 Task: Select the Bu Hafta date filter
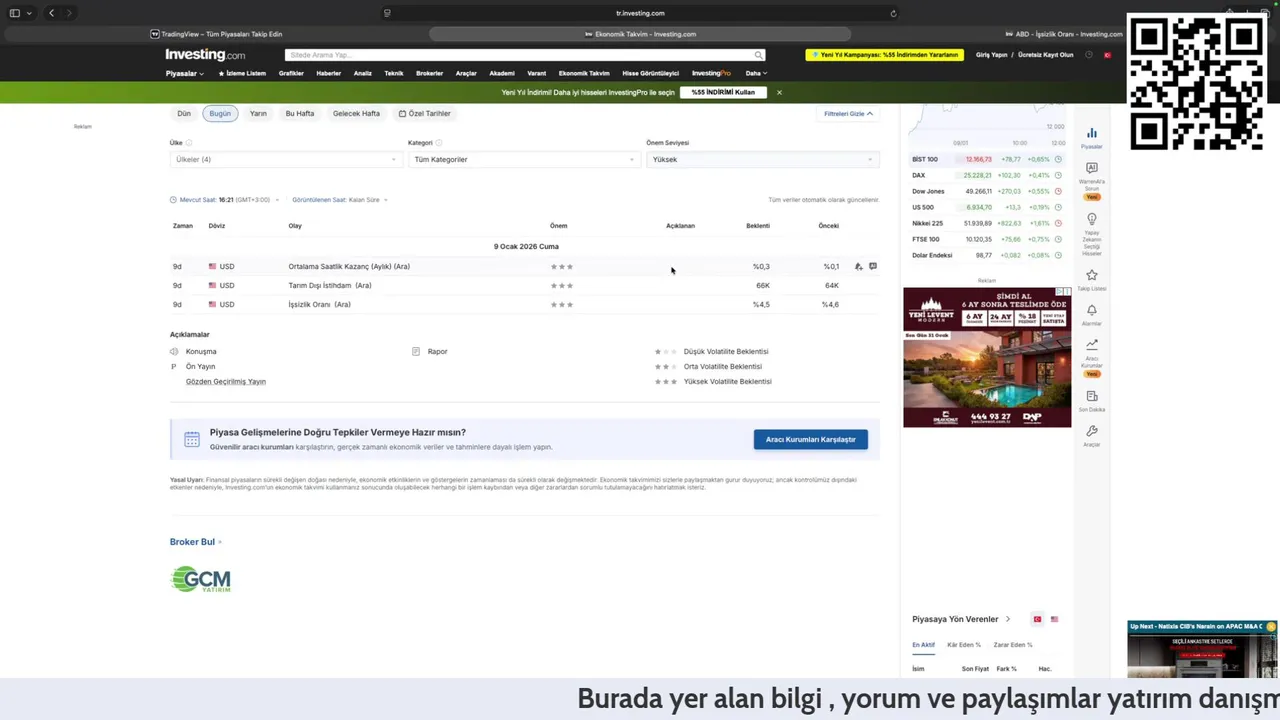(x=300, y=113)
